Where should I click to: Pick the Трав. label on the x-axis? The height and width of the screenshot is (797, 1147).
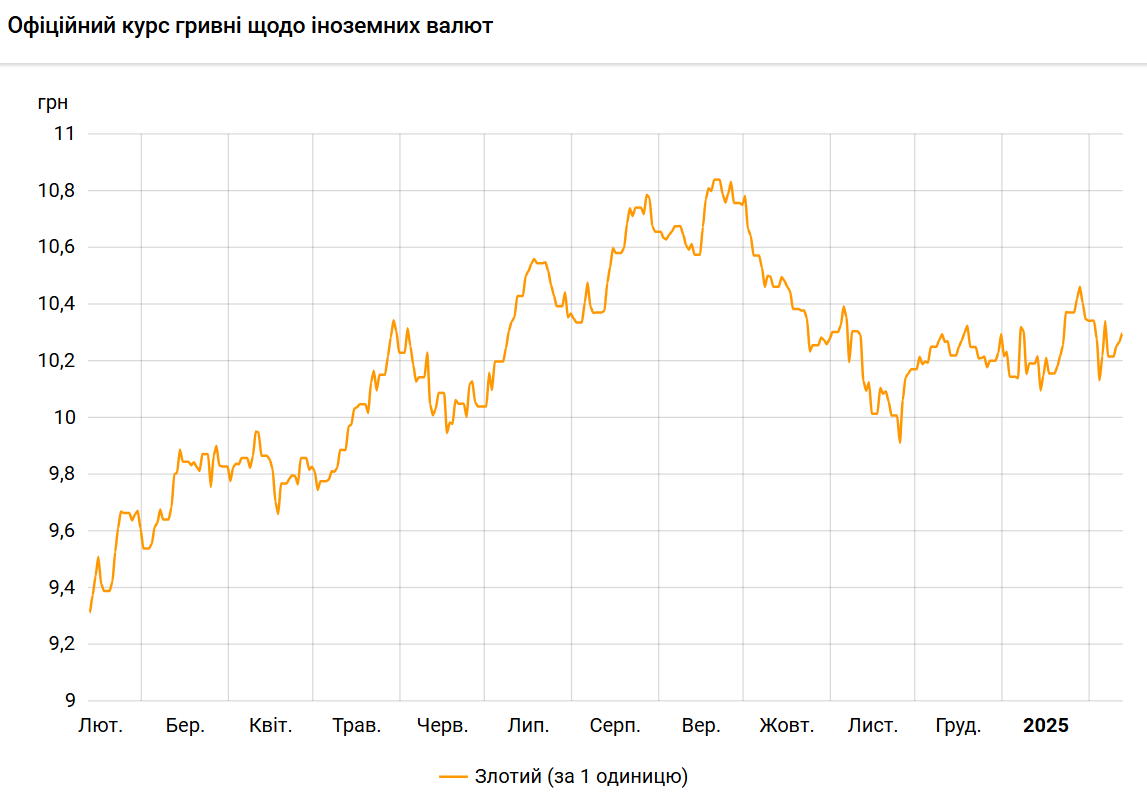pyautogui.click(x=357, y=726)
